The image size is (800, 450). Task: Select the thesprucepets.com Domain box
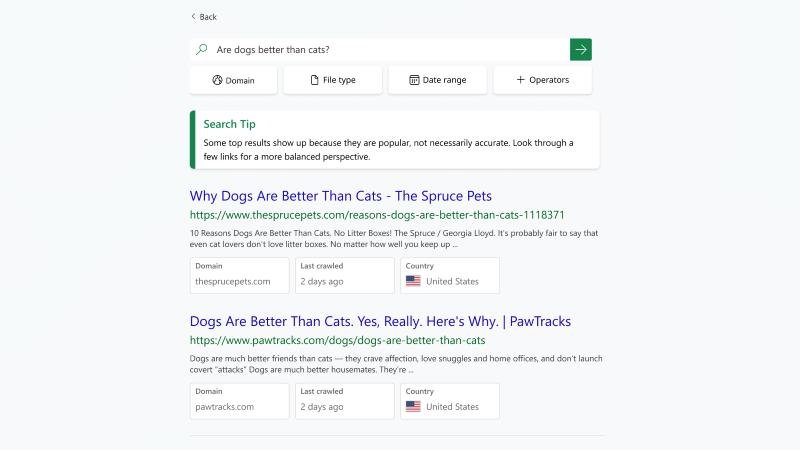click(239, 274)
